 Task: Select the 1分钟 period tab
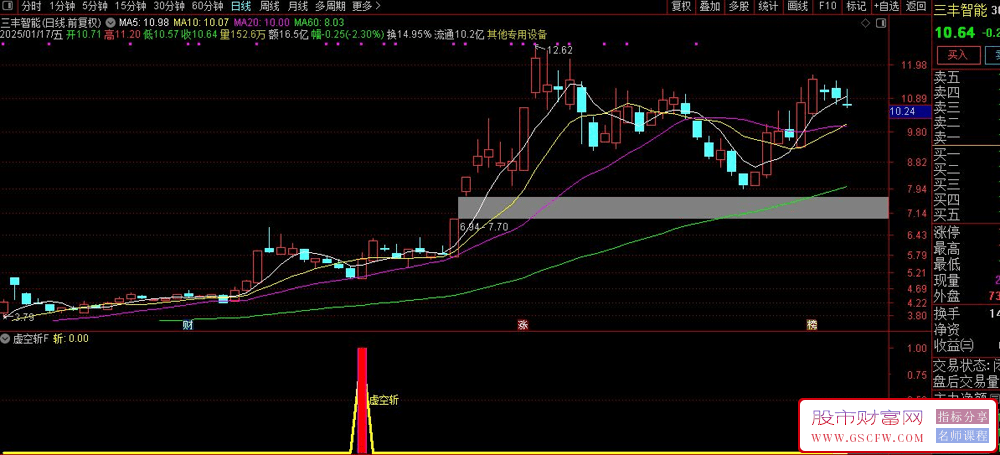[62, 6]
